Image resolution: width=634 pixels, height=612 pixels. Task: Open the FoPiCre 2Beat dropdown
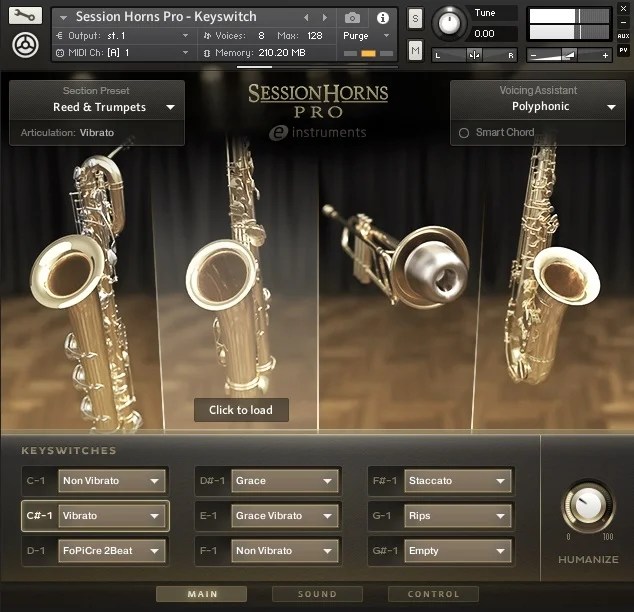click(x=112, y=551)
